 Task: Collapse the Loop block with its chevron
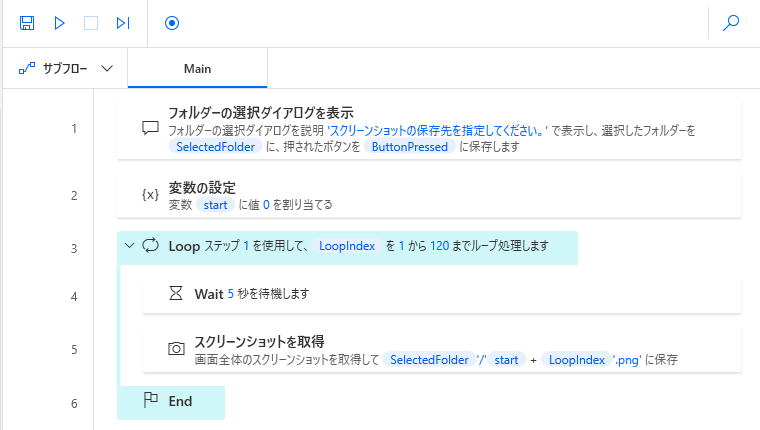[x=129, y=245]
